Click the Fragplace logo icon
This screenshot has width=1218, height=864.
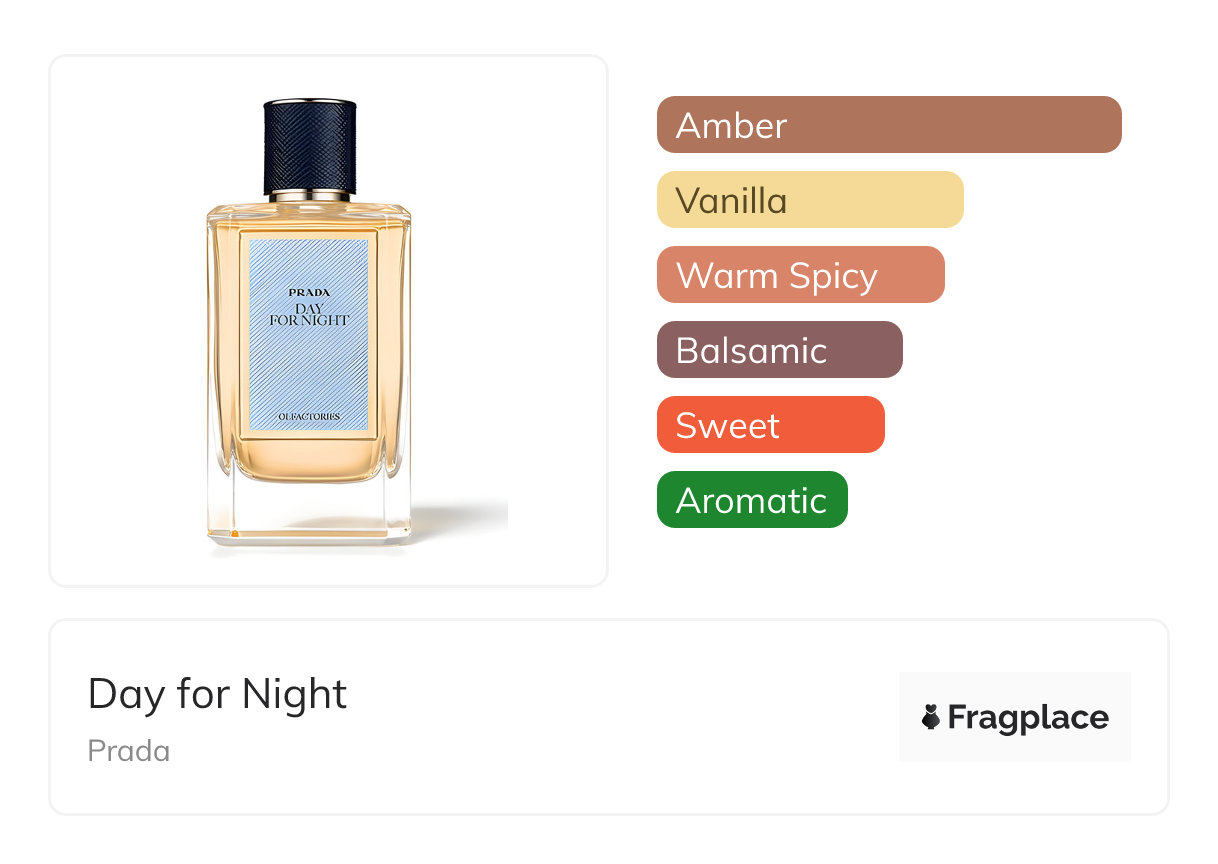coord(931,717)
